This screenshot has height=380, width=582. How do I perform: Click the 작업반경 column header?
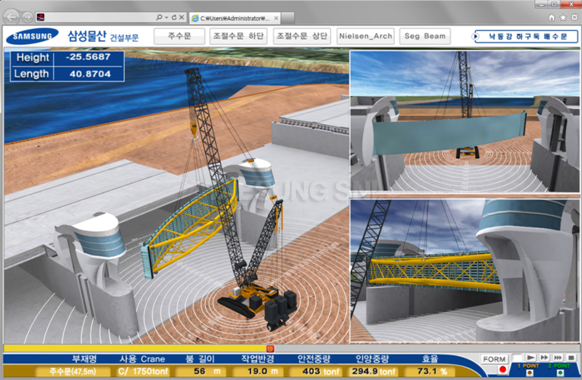tap(258, 359)
